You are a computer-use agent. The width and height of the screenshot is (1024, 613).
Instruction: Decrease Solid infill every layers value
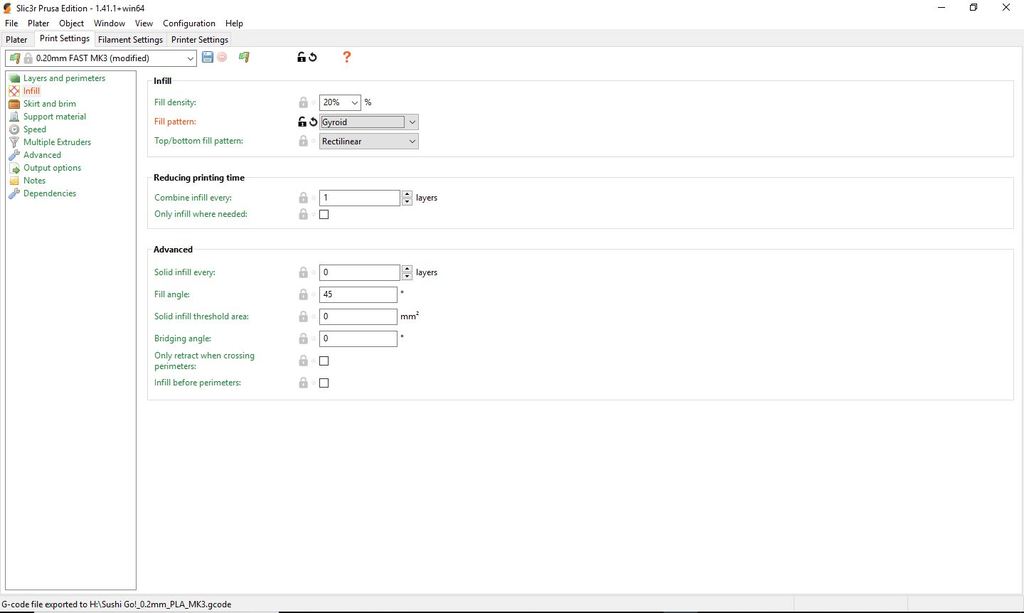pyautogui.click(x=407, y=276)
